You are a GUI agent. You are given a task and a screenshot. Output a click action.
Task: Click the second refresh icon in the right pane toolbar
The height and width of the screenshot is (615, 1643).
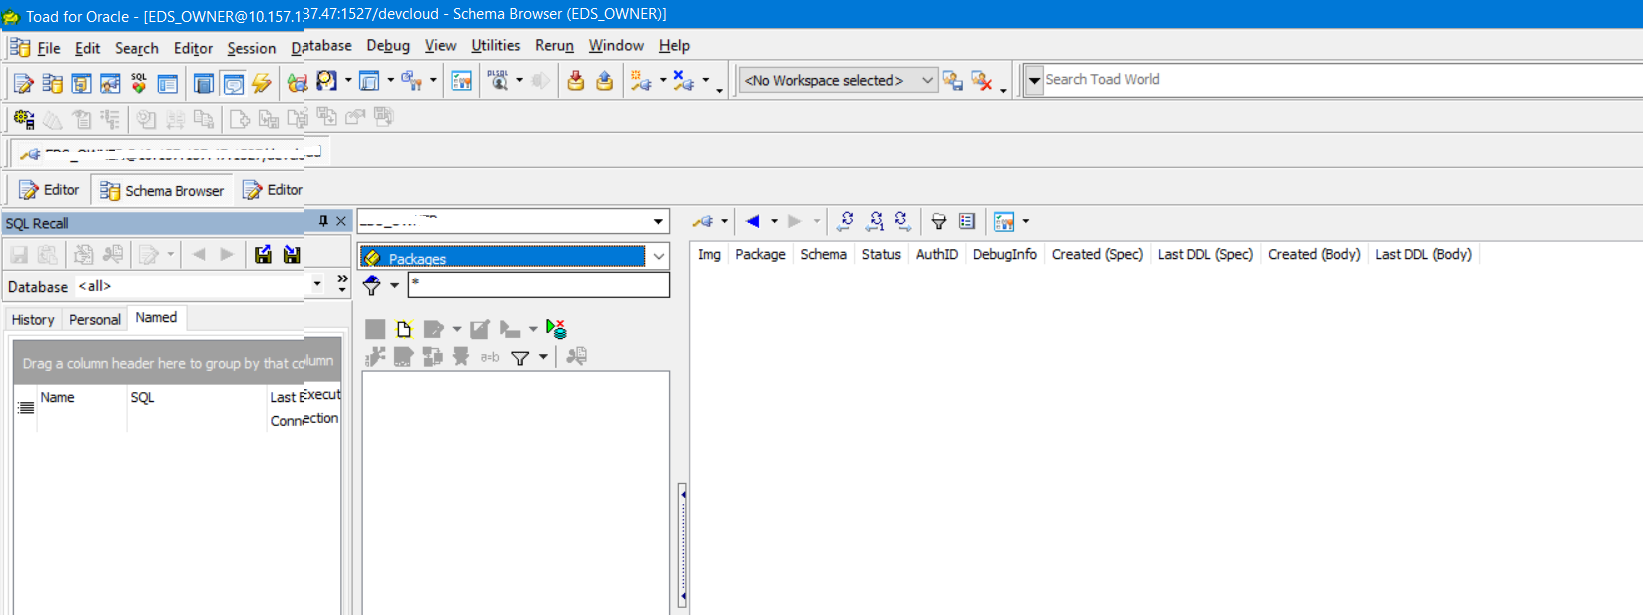(x=875, y=221)
